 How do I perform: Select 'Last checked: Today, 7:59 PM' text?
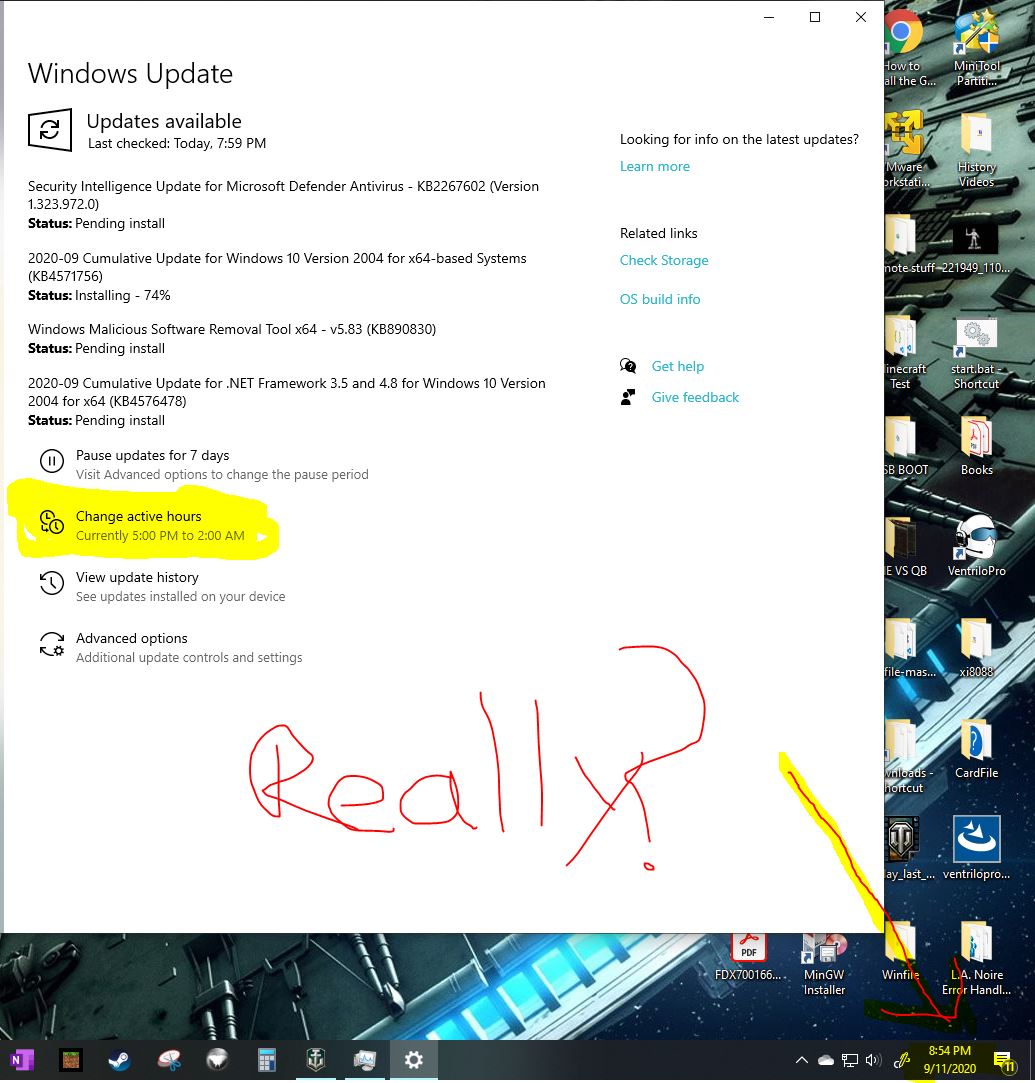177,143
